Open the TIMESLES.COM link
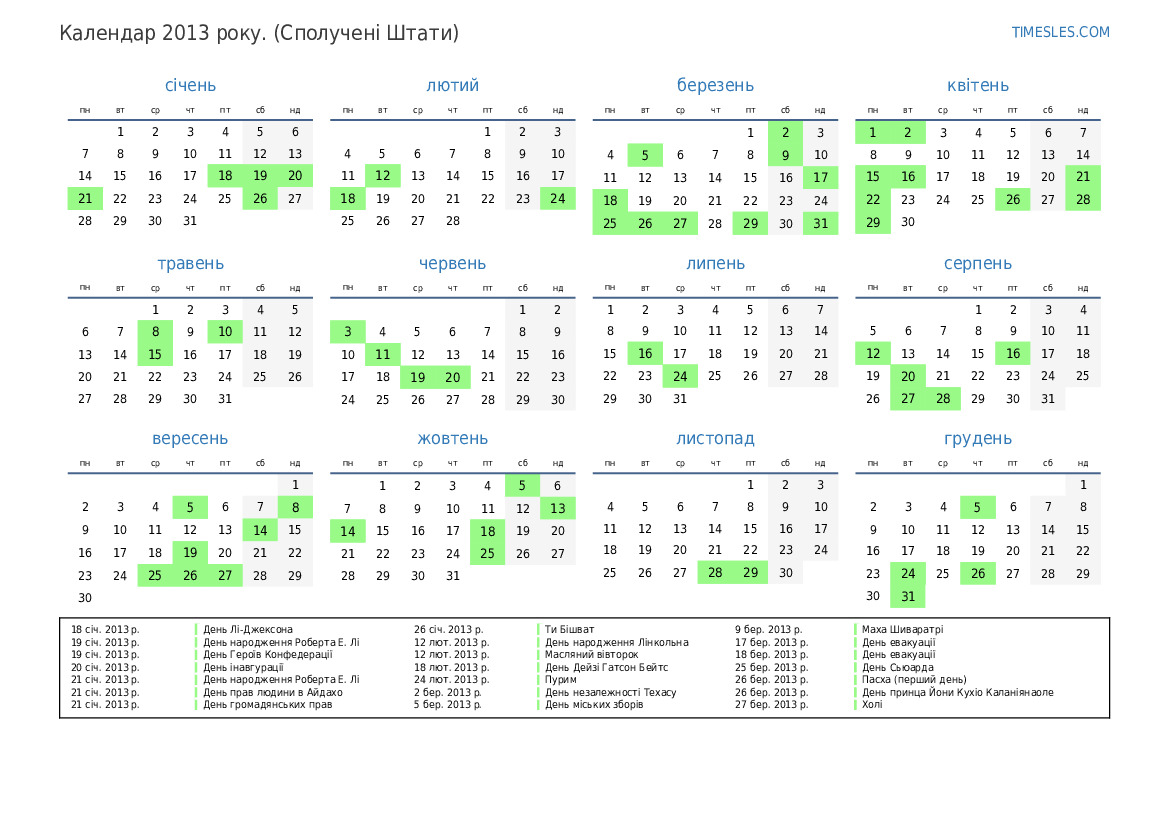Screen dimensions: 1169x827 click(x=1060, y=32)
